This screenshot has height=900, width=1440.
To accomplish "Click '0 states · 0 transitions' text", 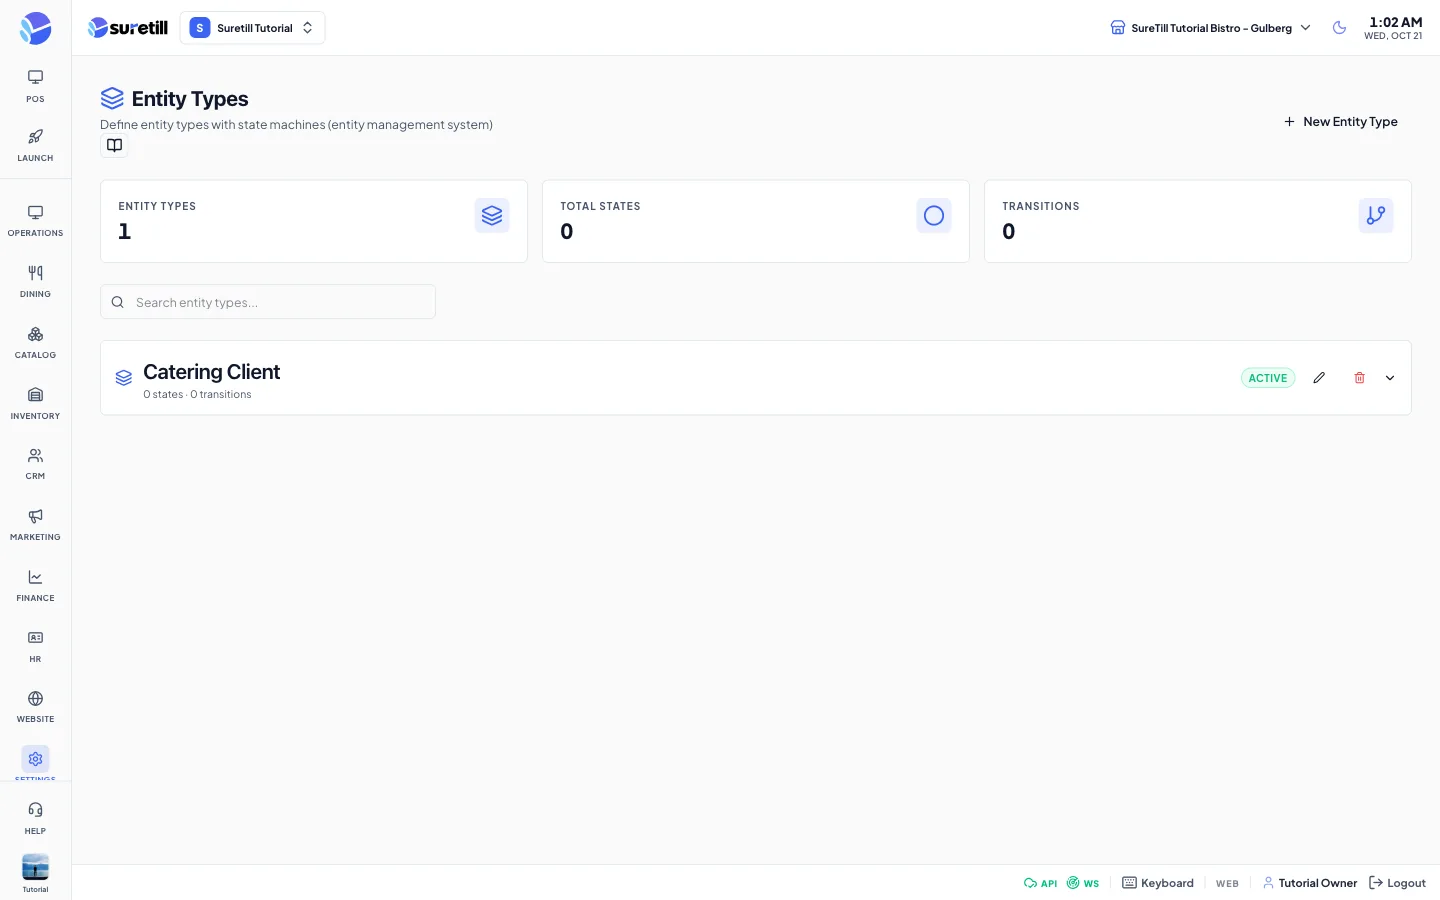I will pos(197,395).
